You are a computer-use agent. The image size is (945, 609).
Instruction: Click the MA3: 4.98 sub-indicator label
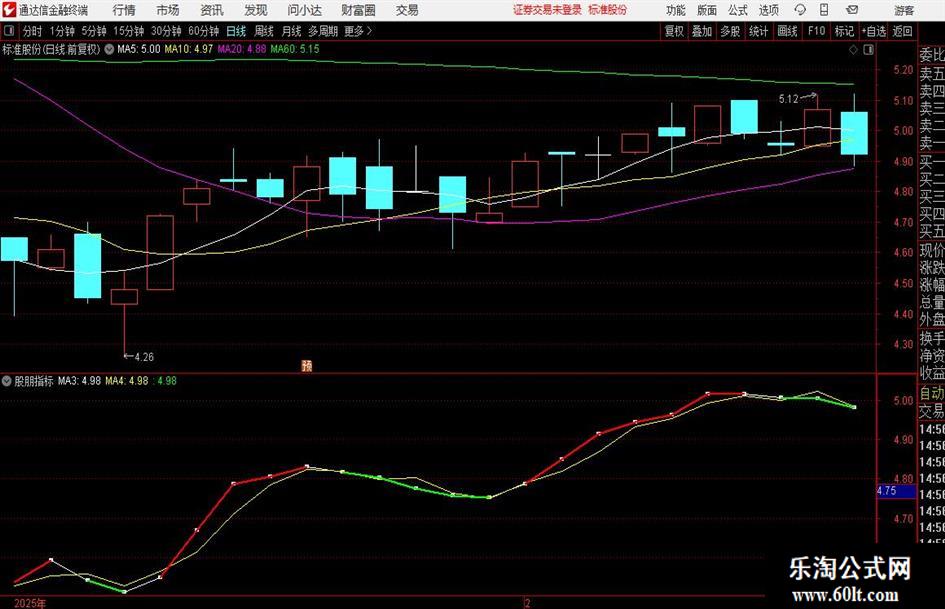[x=80, y=381]
